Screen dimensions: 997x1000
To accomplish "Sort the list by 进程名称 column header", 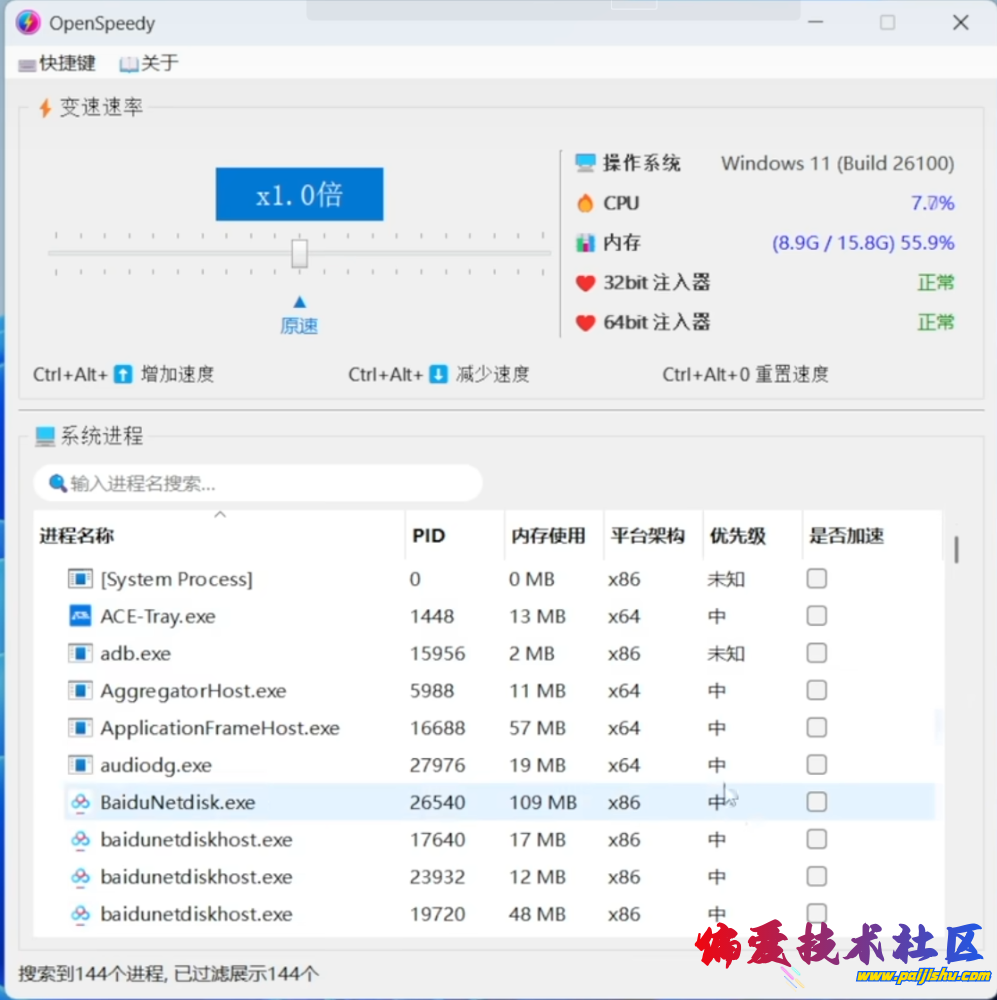I will pyautogui.click(x=77, y=536).
